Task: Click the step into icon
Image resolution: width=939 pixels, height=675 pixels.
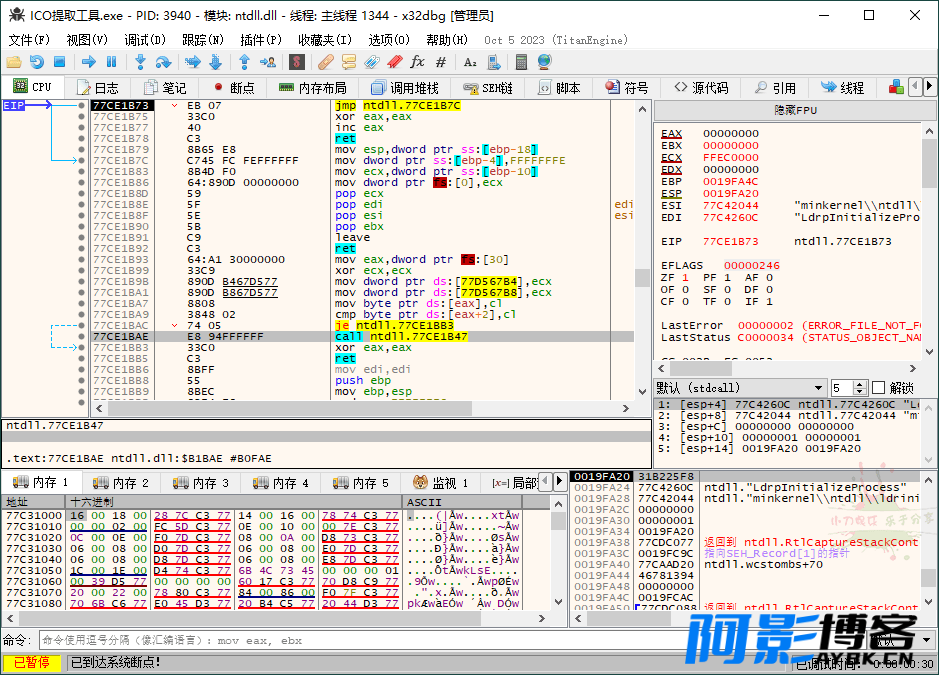Action: point(141,62)
